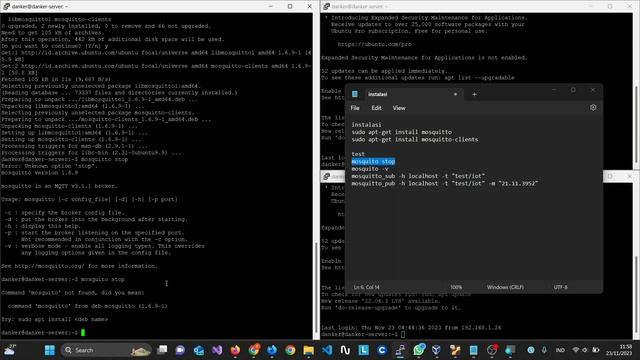Open Microsoft Teams chat icon on taskbar
Screen dimensions: 640x360
pyautogui.click(x=180, y=350)
